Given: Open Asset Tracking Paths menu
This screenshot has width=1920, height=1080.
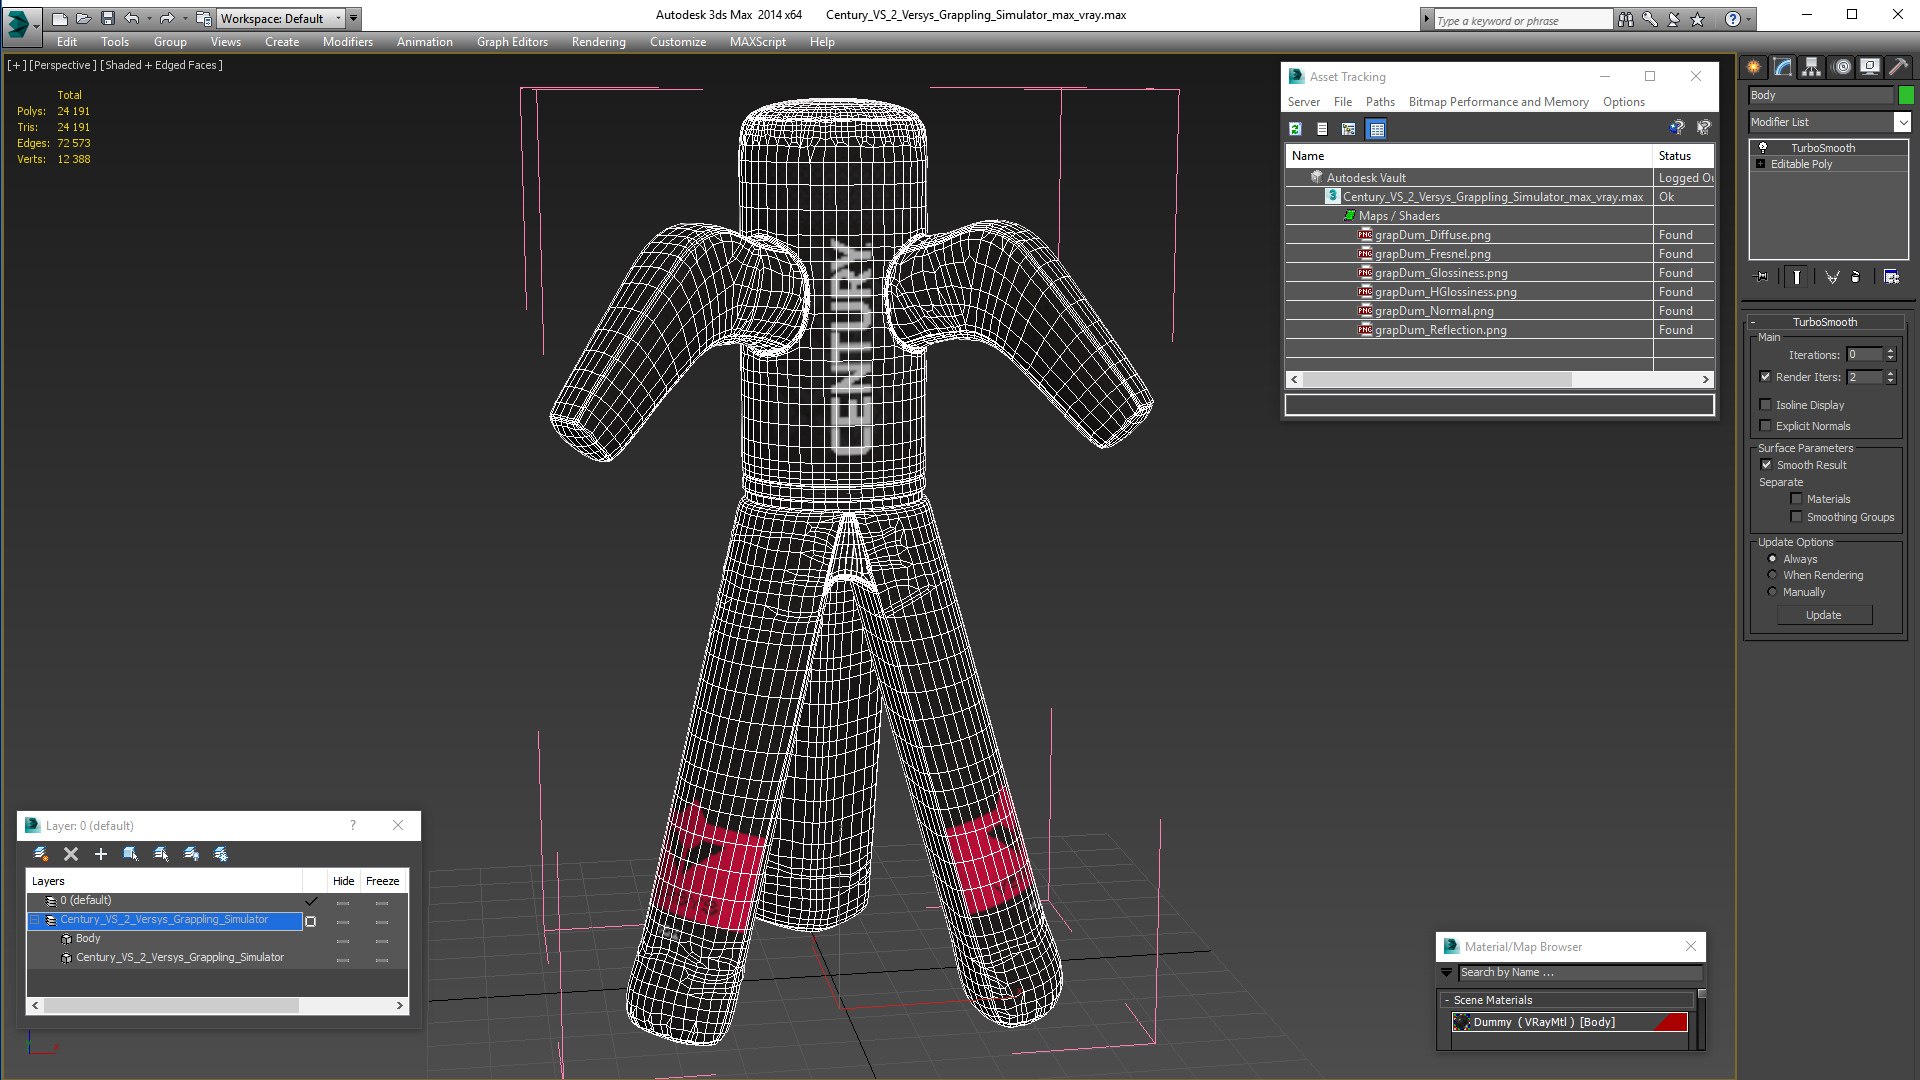Looking at the screenshot, I should point(1380,102).
